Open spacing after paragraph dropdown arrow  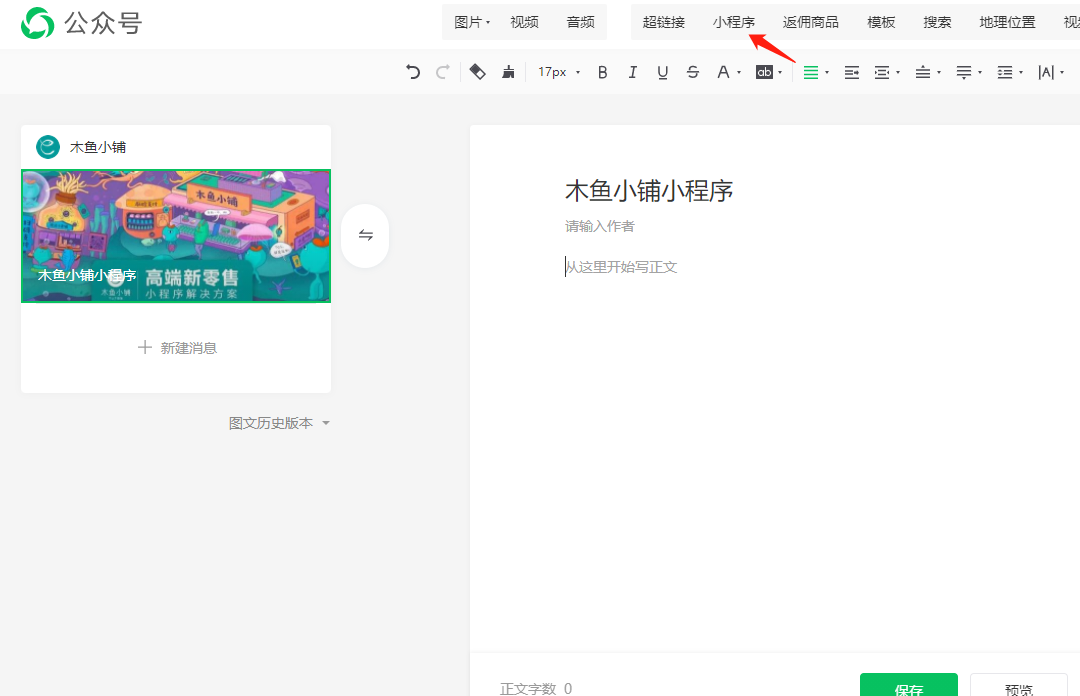pyautogui.click(x=979, y=72)
